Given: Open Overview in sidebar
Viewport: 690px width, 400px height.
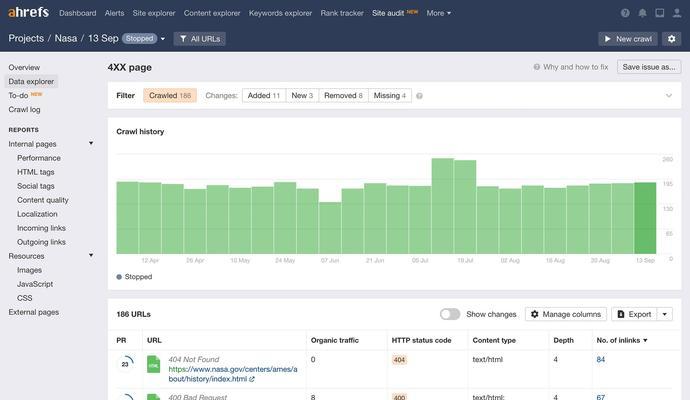Looking at the screenshot, I should point(24,67).
